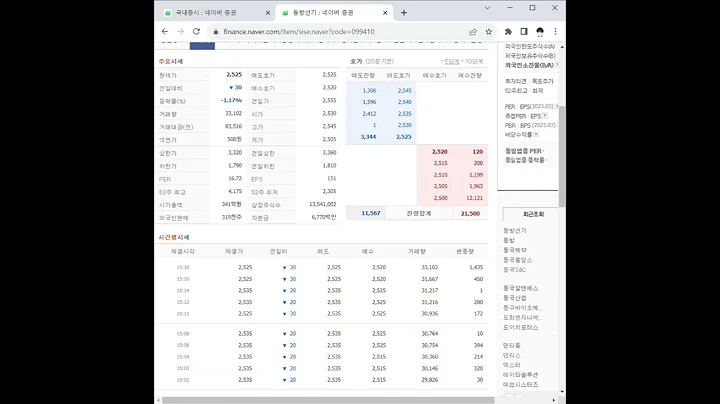Image resolution: width=720 pixels, height=404 pixels.
Task: Open the tab search chevron
Action: 488,8
